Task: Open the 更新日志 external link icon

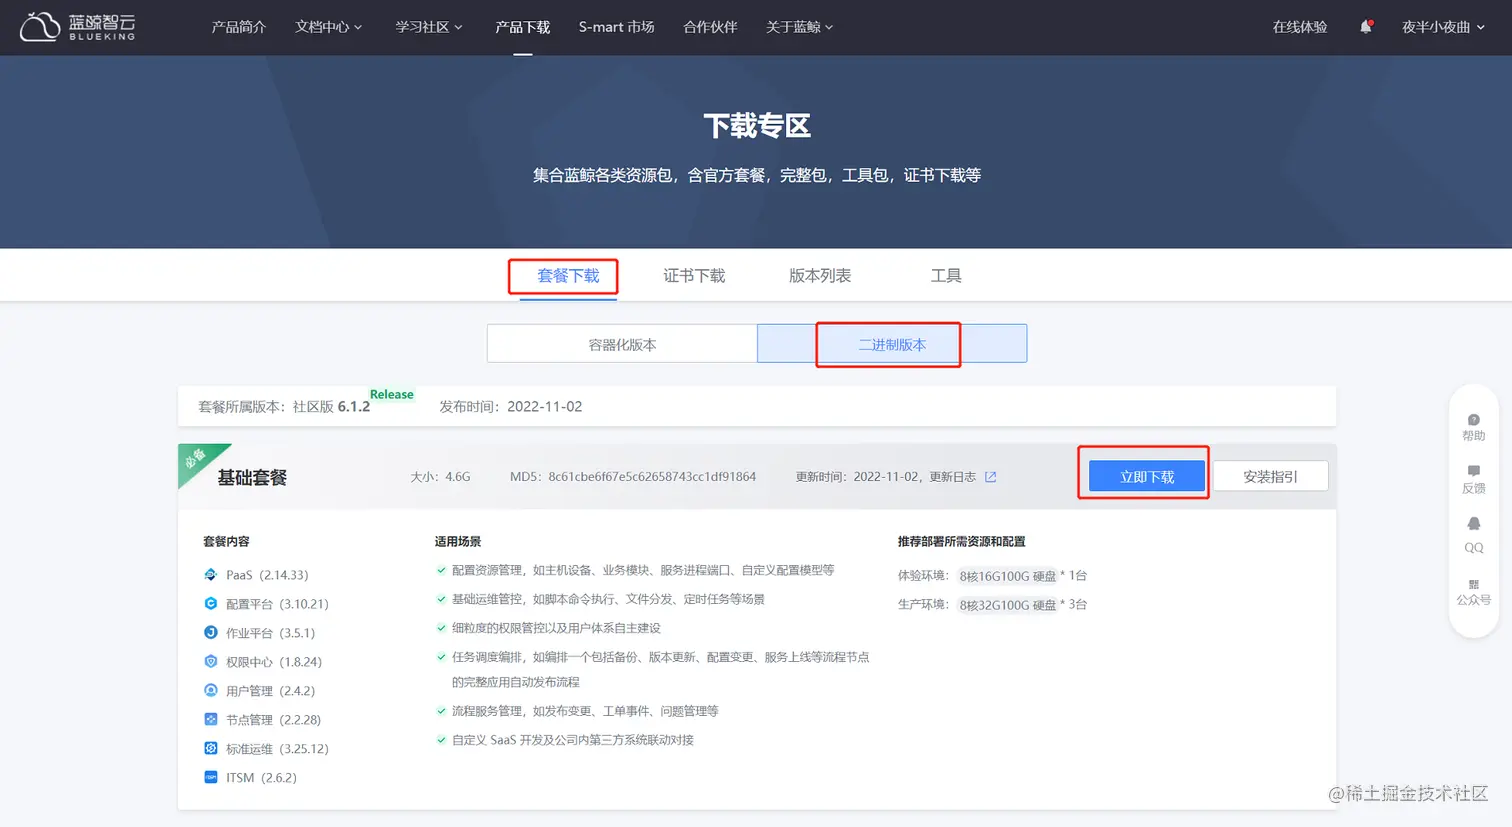Action: click(990, 477)
